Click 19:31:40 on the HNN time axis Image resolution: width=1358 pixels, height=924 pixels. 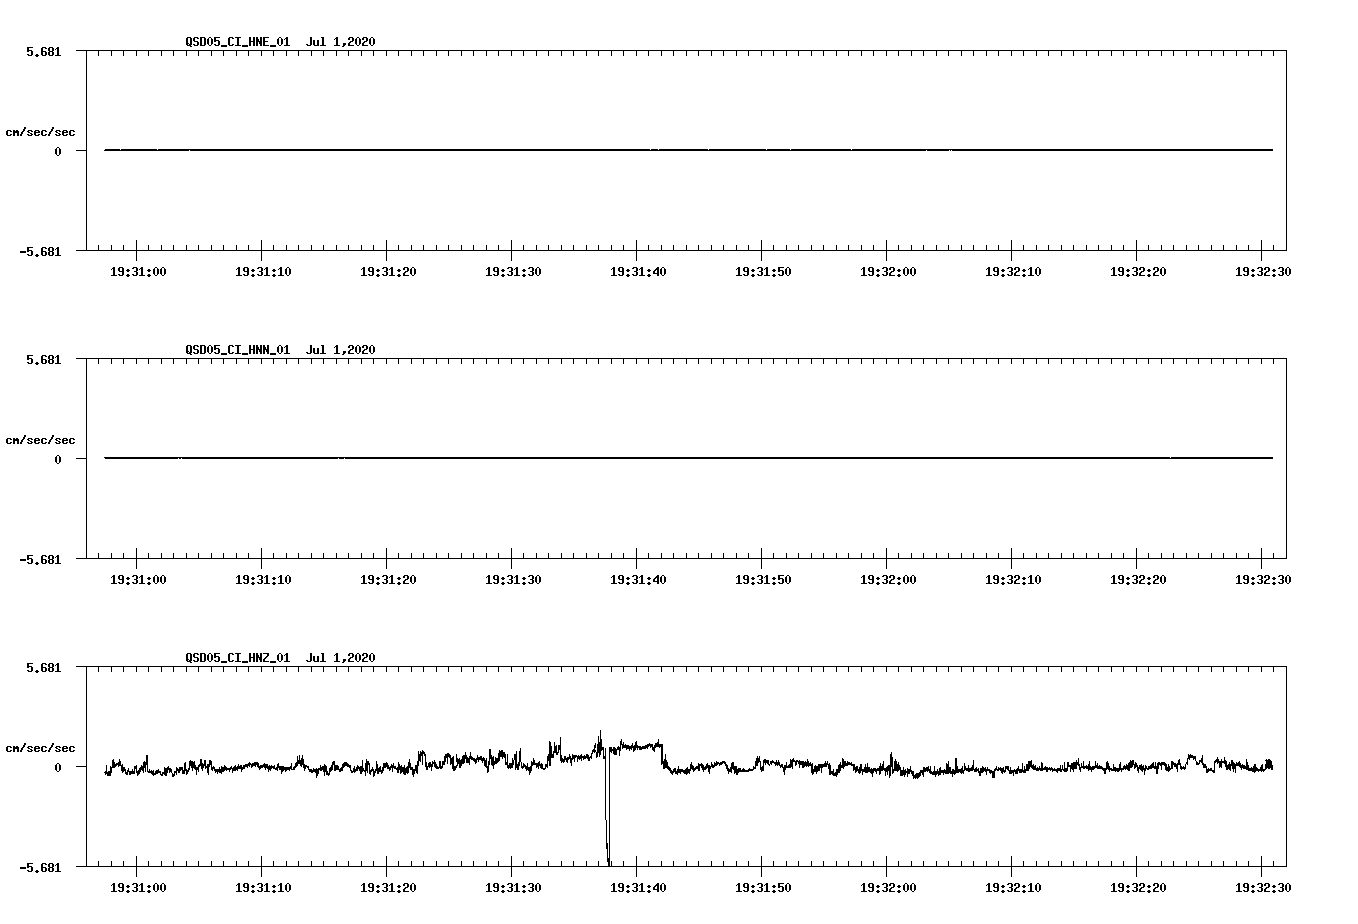tap(638, 579)
